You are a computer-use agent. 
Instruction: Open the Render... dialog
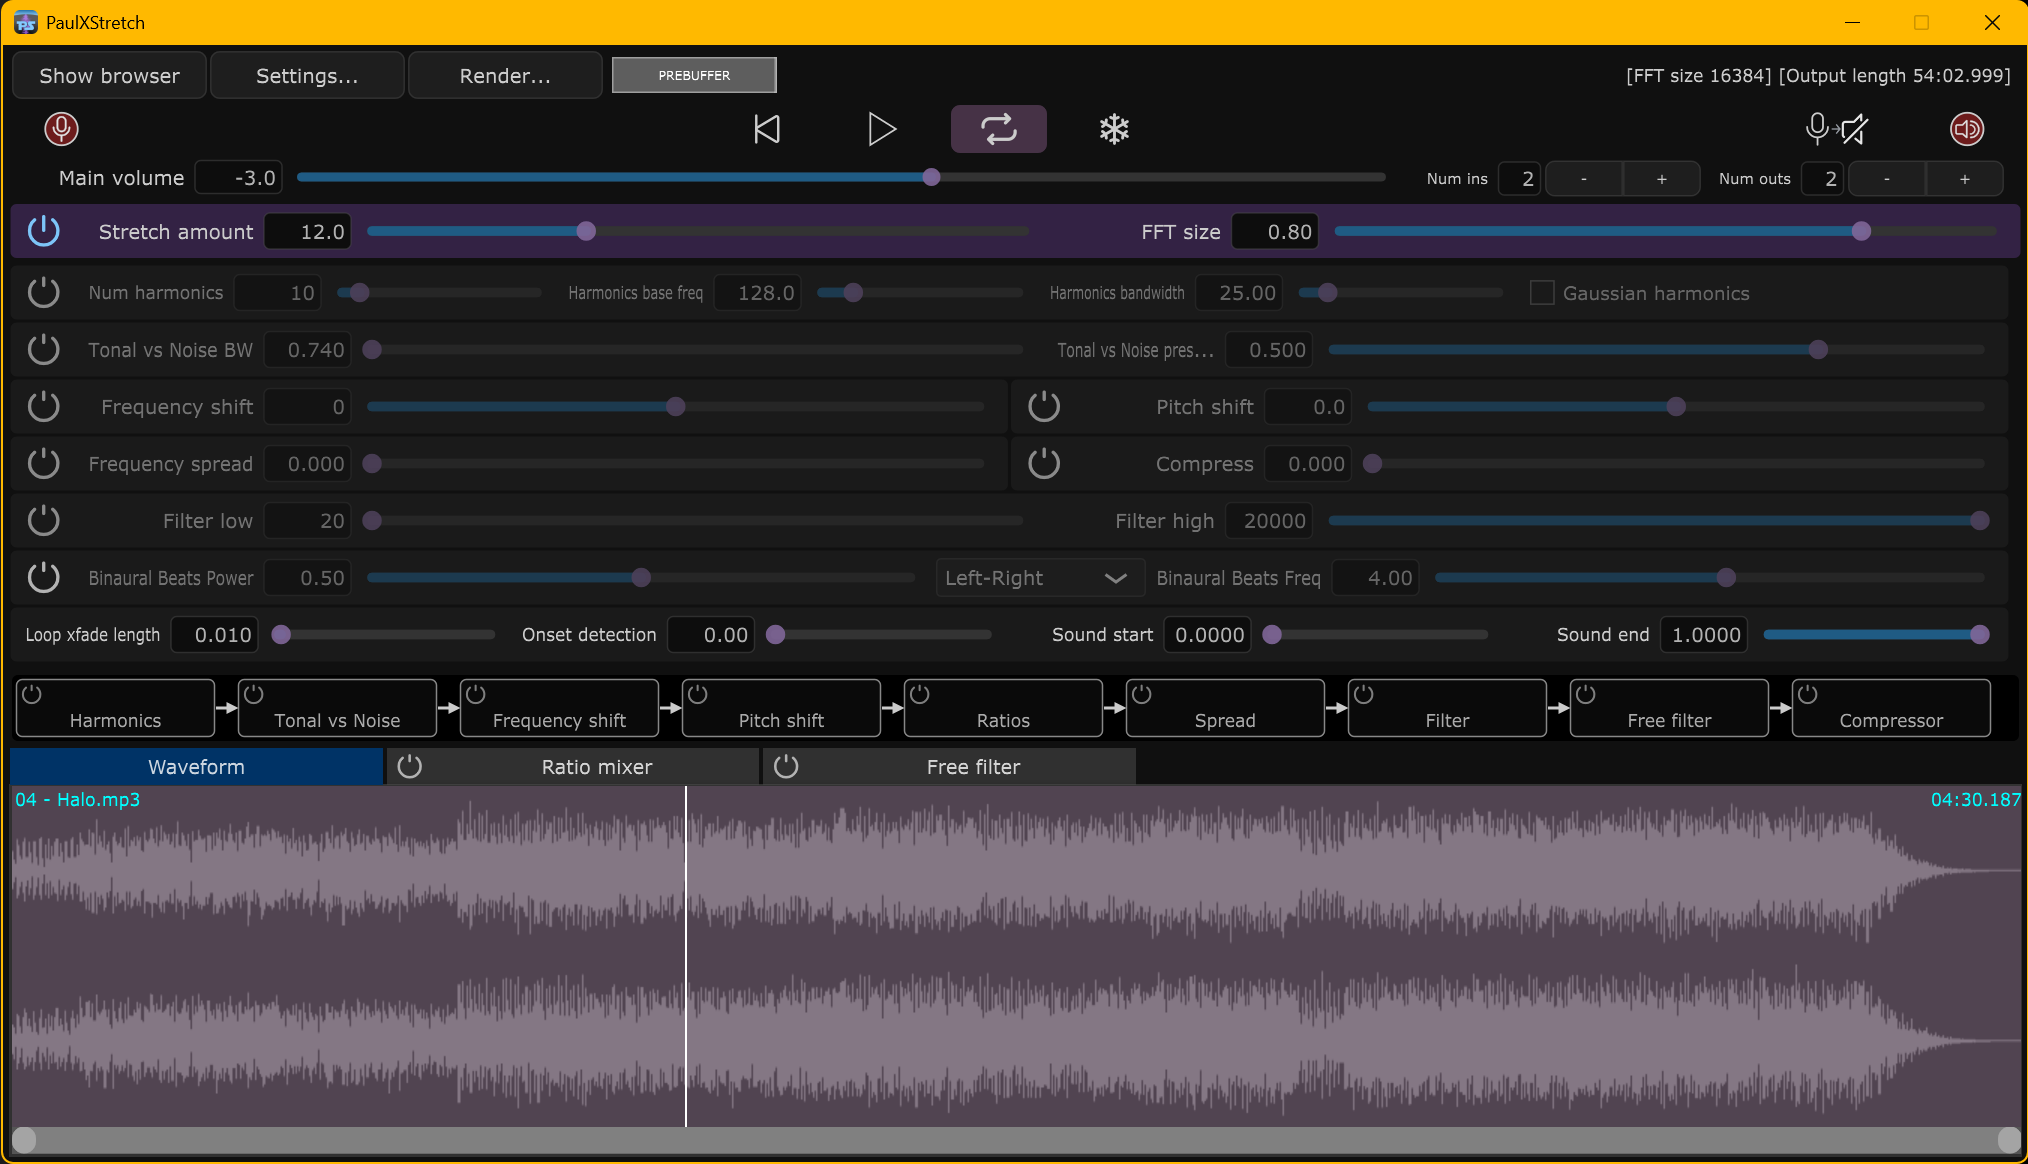pos(505,76)
